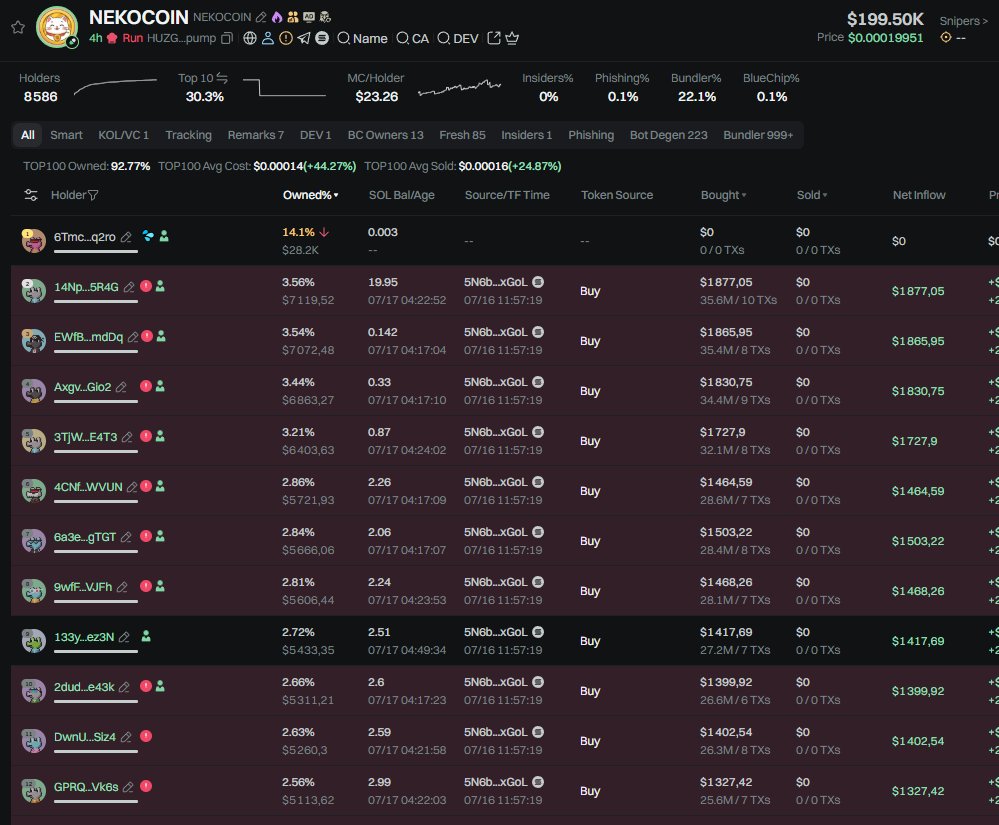
Task: Sort by Sold column
Action: coord(812,195)
